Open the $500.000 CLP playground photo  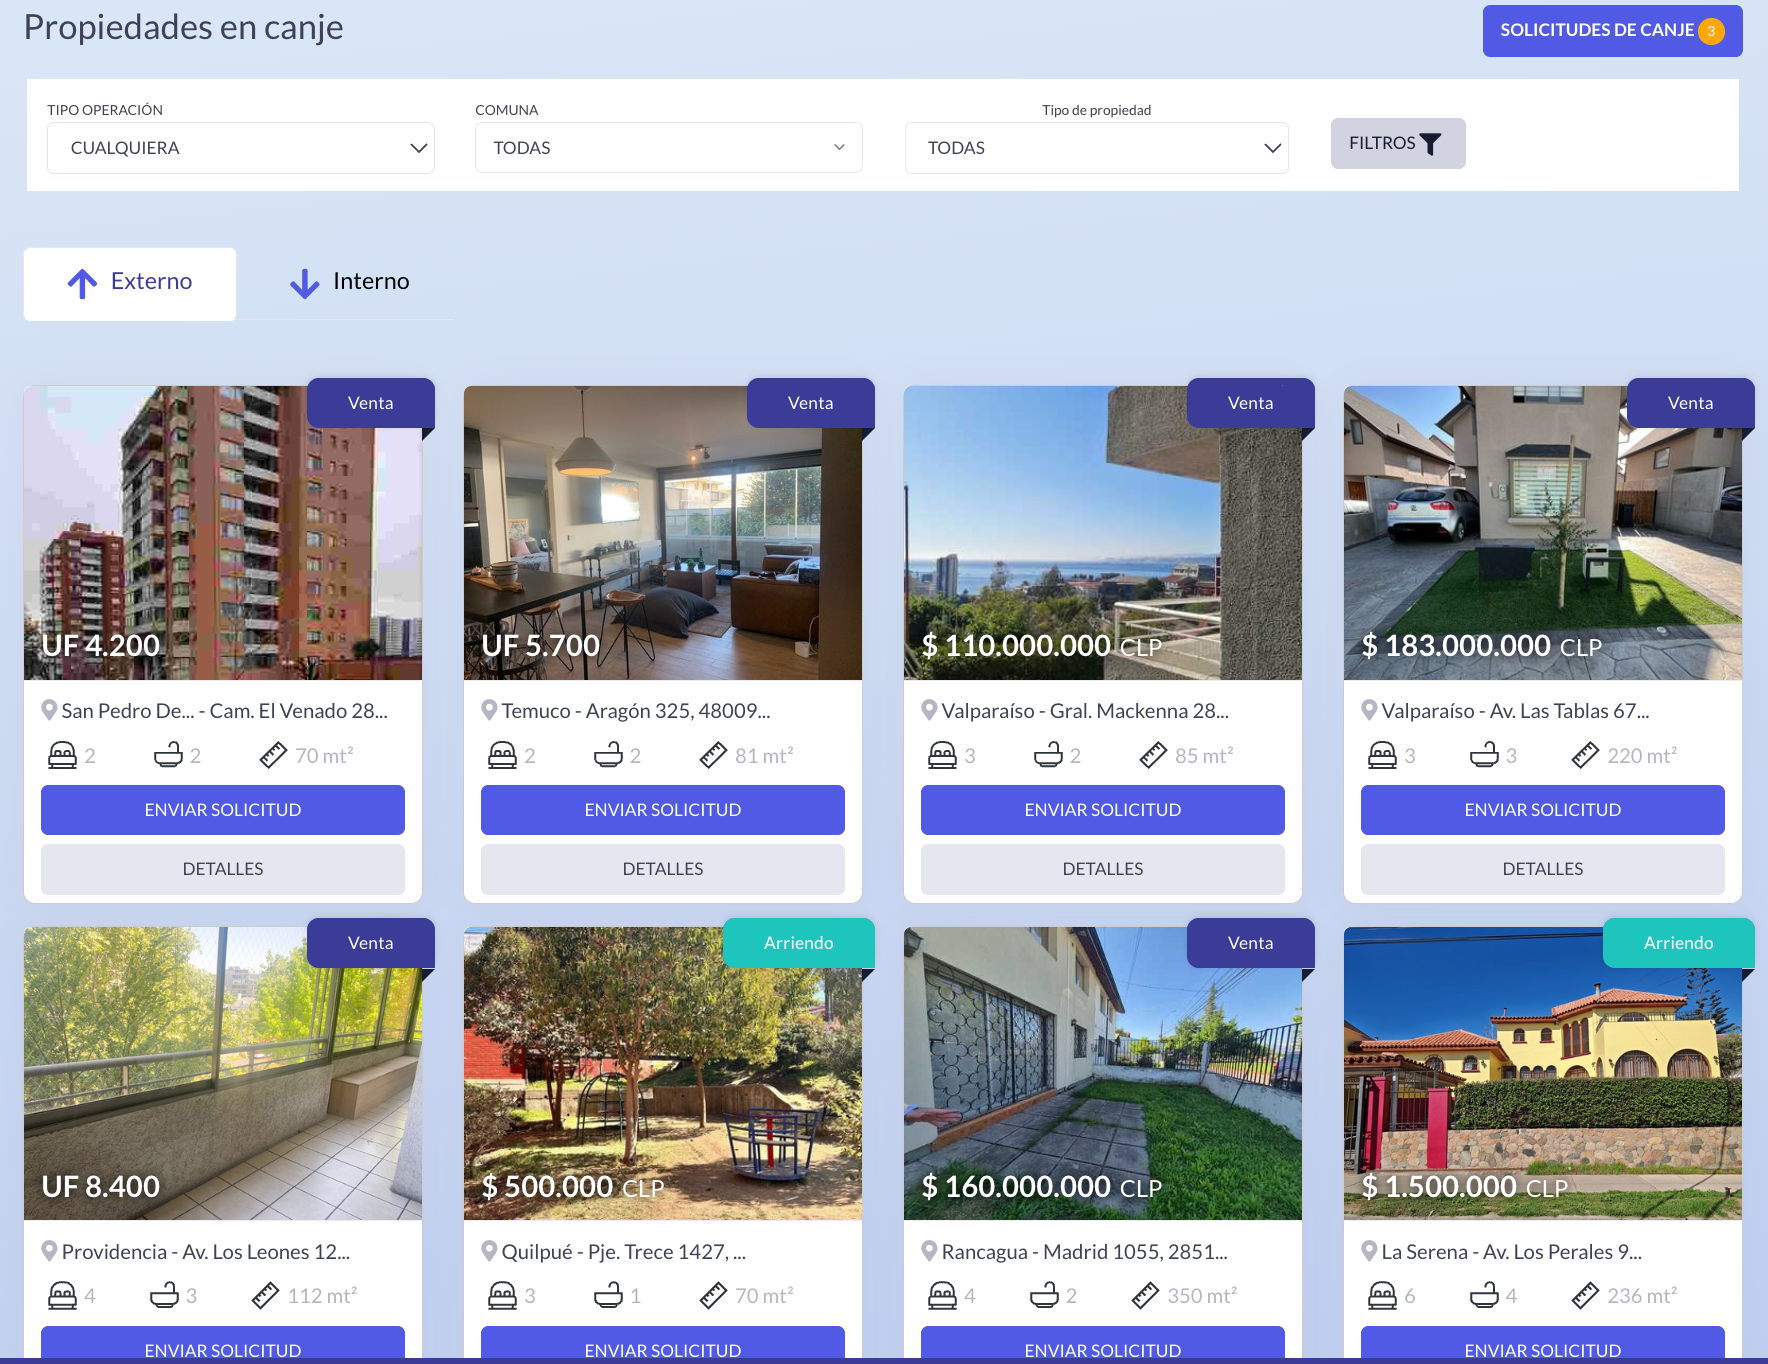coord(663,1073)
